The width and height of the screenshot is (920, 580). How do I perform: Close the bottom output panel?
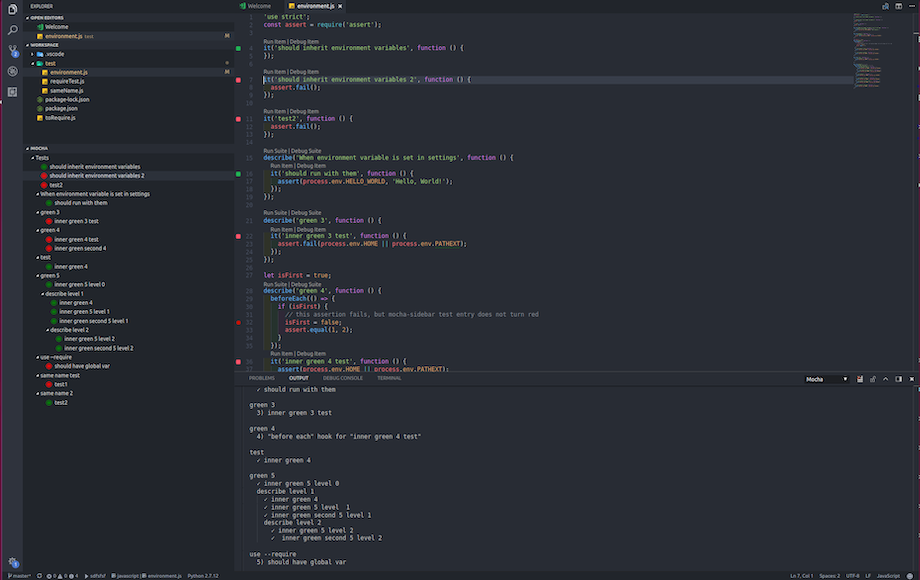tap(910, 379)
